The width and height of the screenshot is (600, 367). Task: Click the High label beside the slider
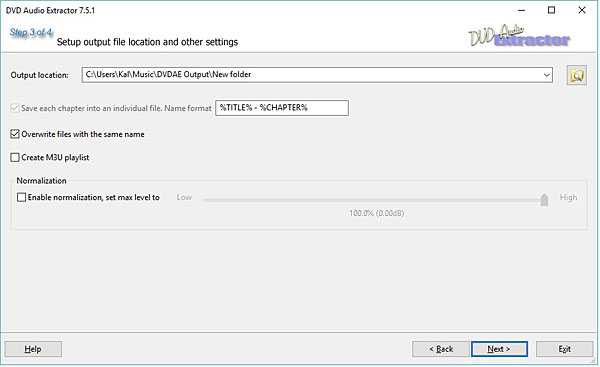tap(568, 197)
